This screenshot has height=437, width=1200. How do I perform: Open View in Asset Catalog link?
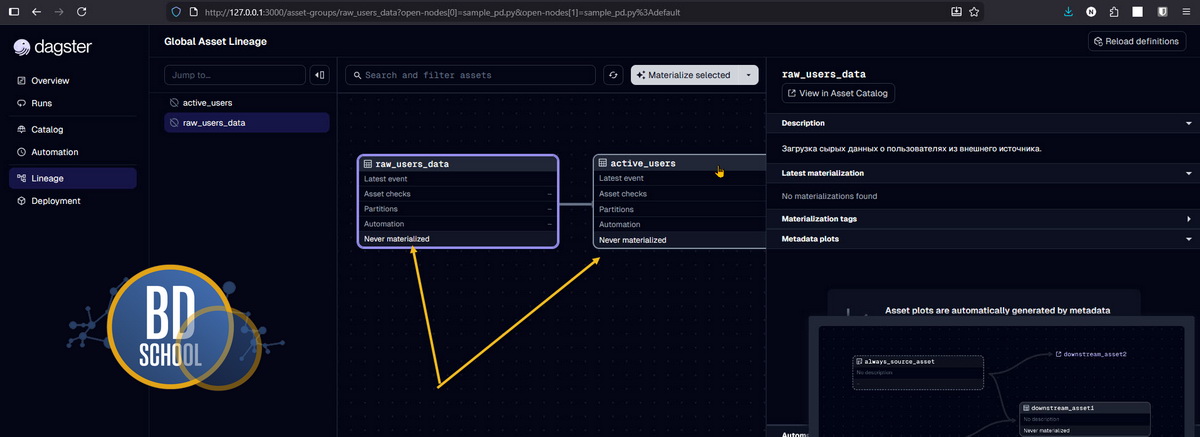tap(838, 93)
